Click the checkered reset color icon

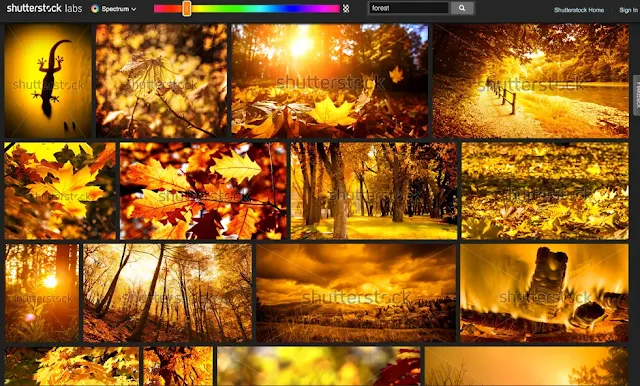[x=346, y=9]
